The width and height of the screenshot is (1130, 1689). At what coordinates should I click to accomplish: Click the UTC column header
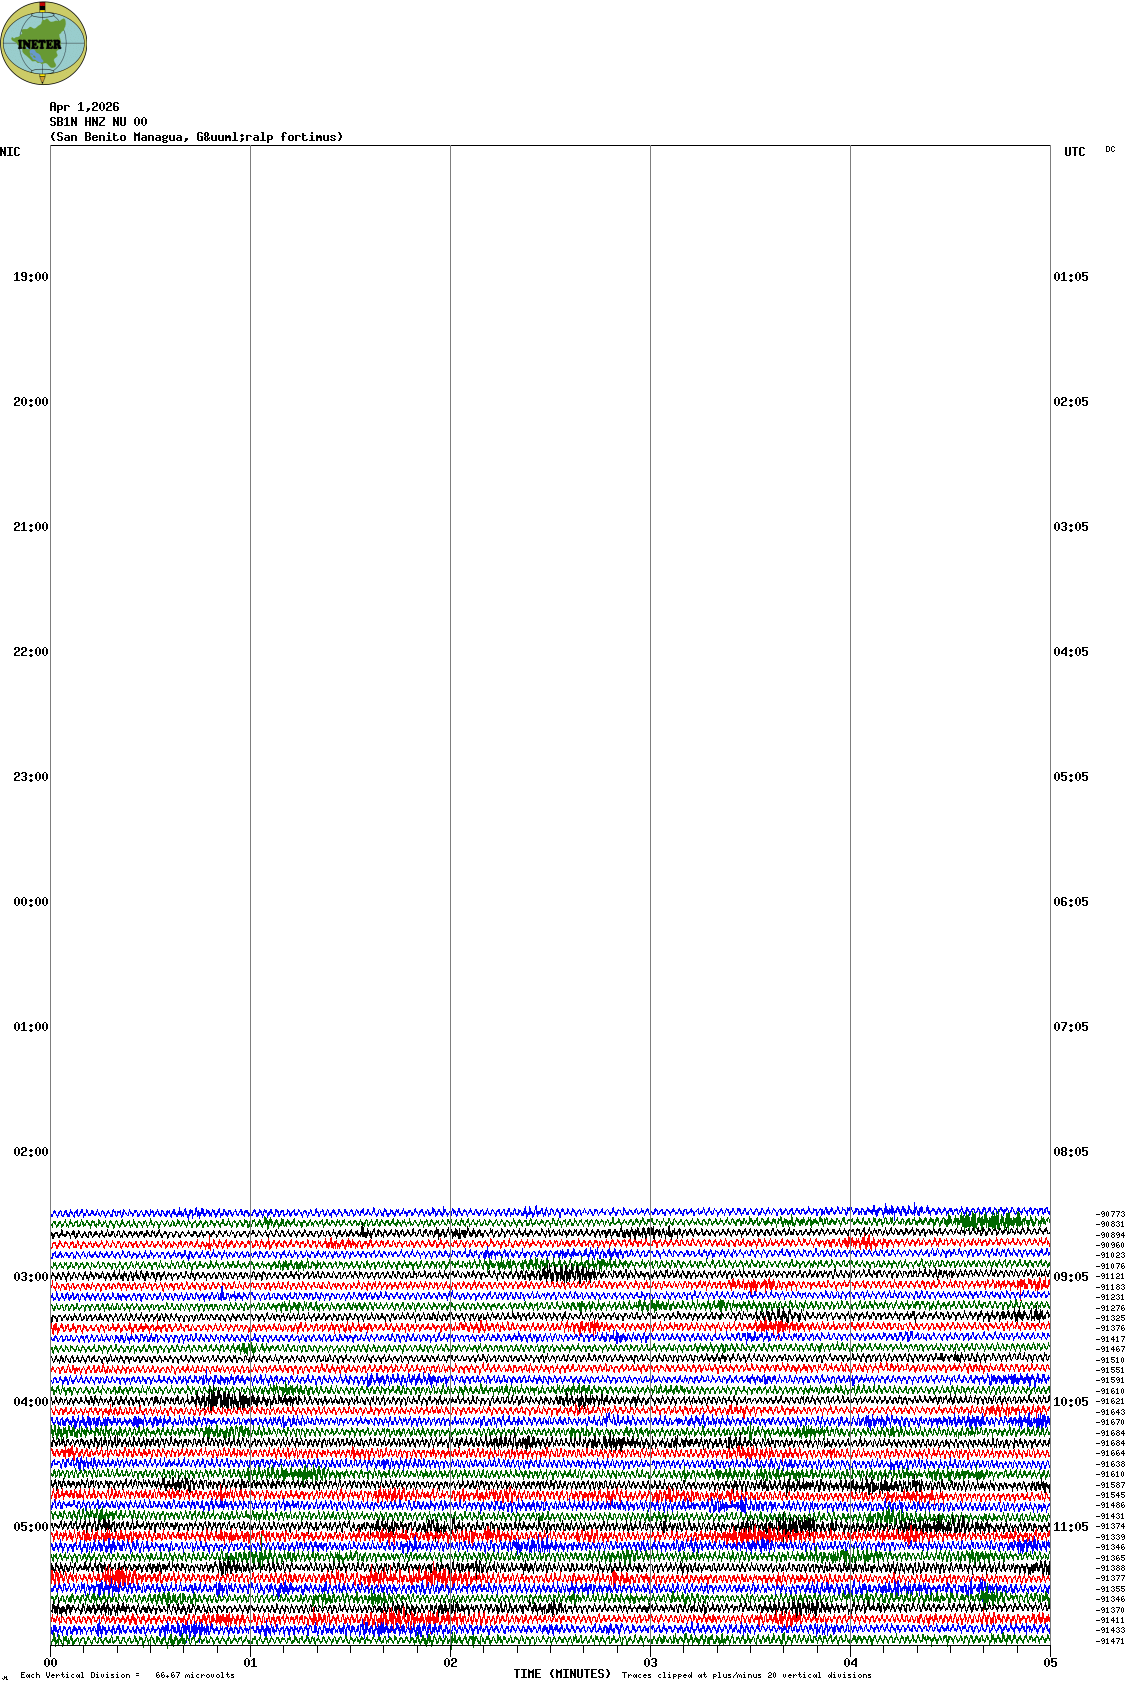[1074, 152]
